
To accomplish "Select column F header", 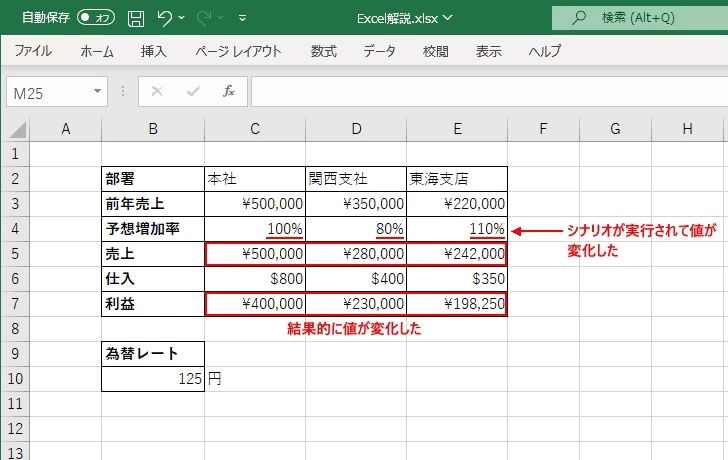I will pyautogui.click(x=544, y=129).
